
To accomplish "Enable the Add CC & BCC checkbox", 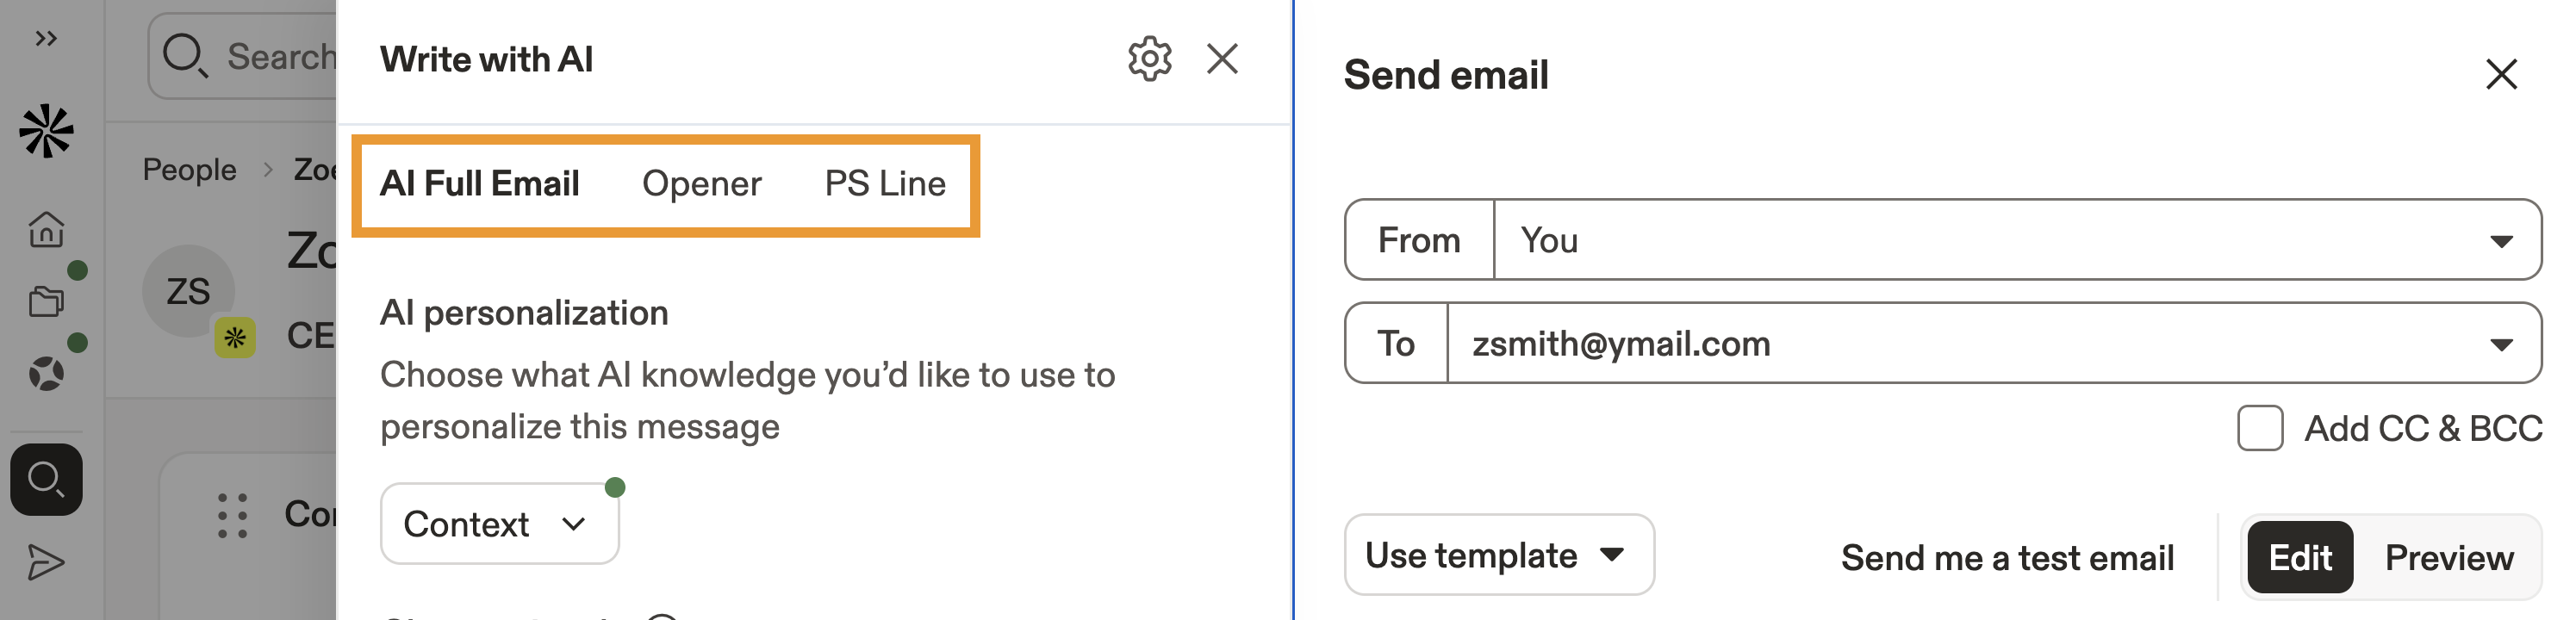I will pyautogui.click(x=2259, y=428).
